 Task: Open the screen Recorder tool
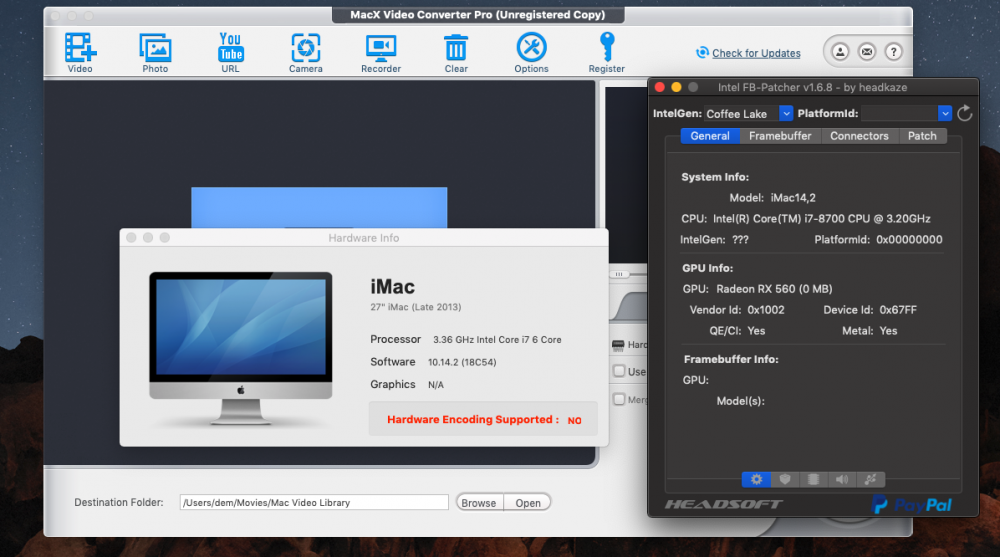(x=381, y=52)
